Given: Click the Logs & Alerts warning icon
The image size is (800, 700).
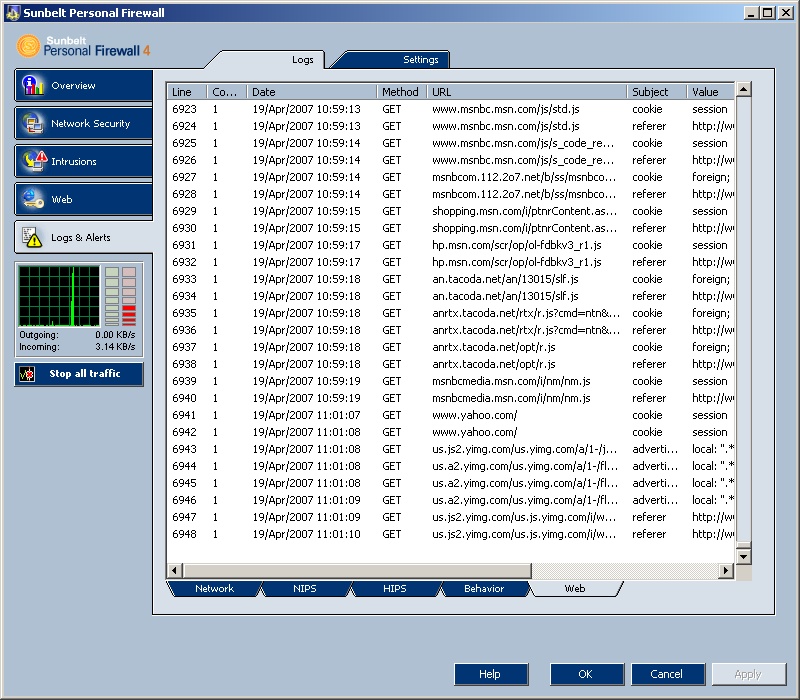Looking at the screenshot, I should [x=34, y=238].
